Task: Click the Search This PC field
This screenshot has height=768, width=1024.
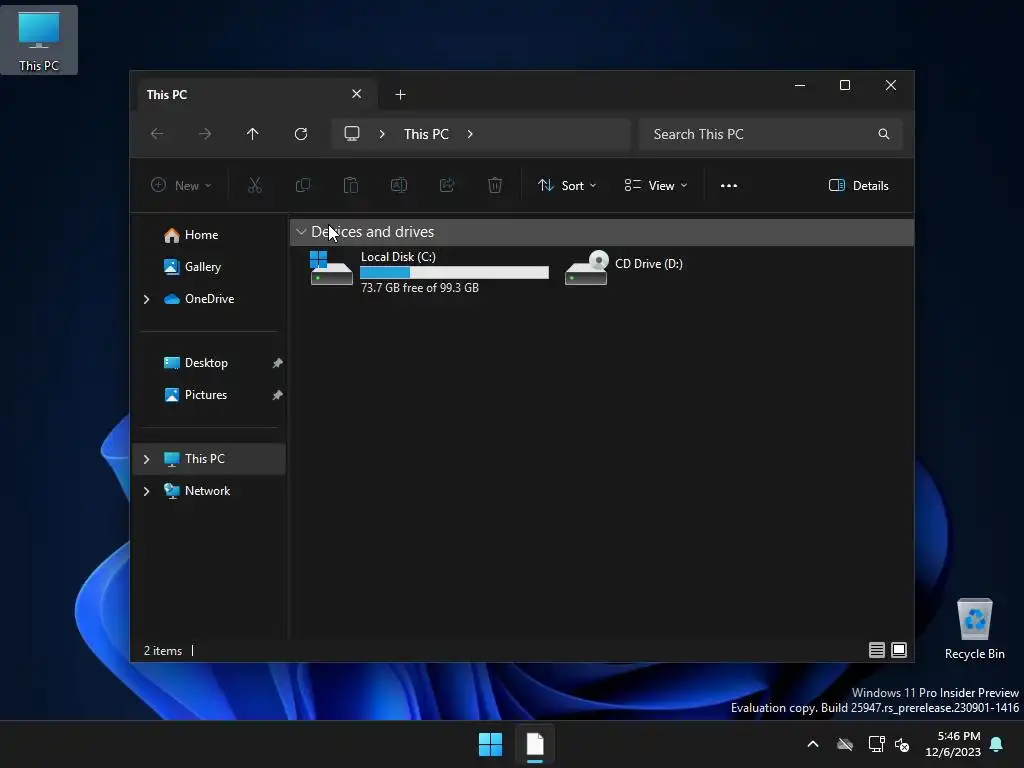Action: 771,134
